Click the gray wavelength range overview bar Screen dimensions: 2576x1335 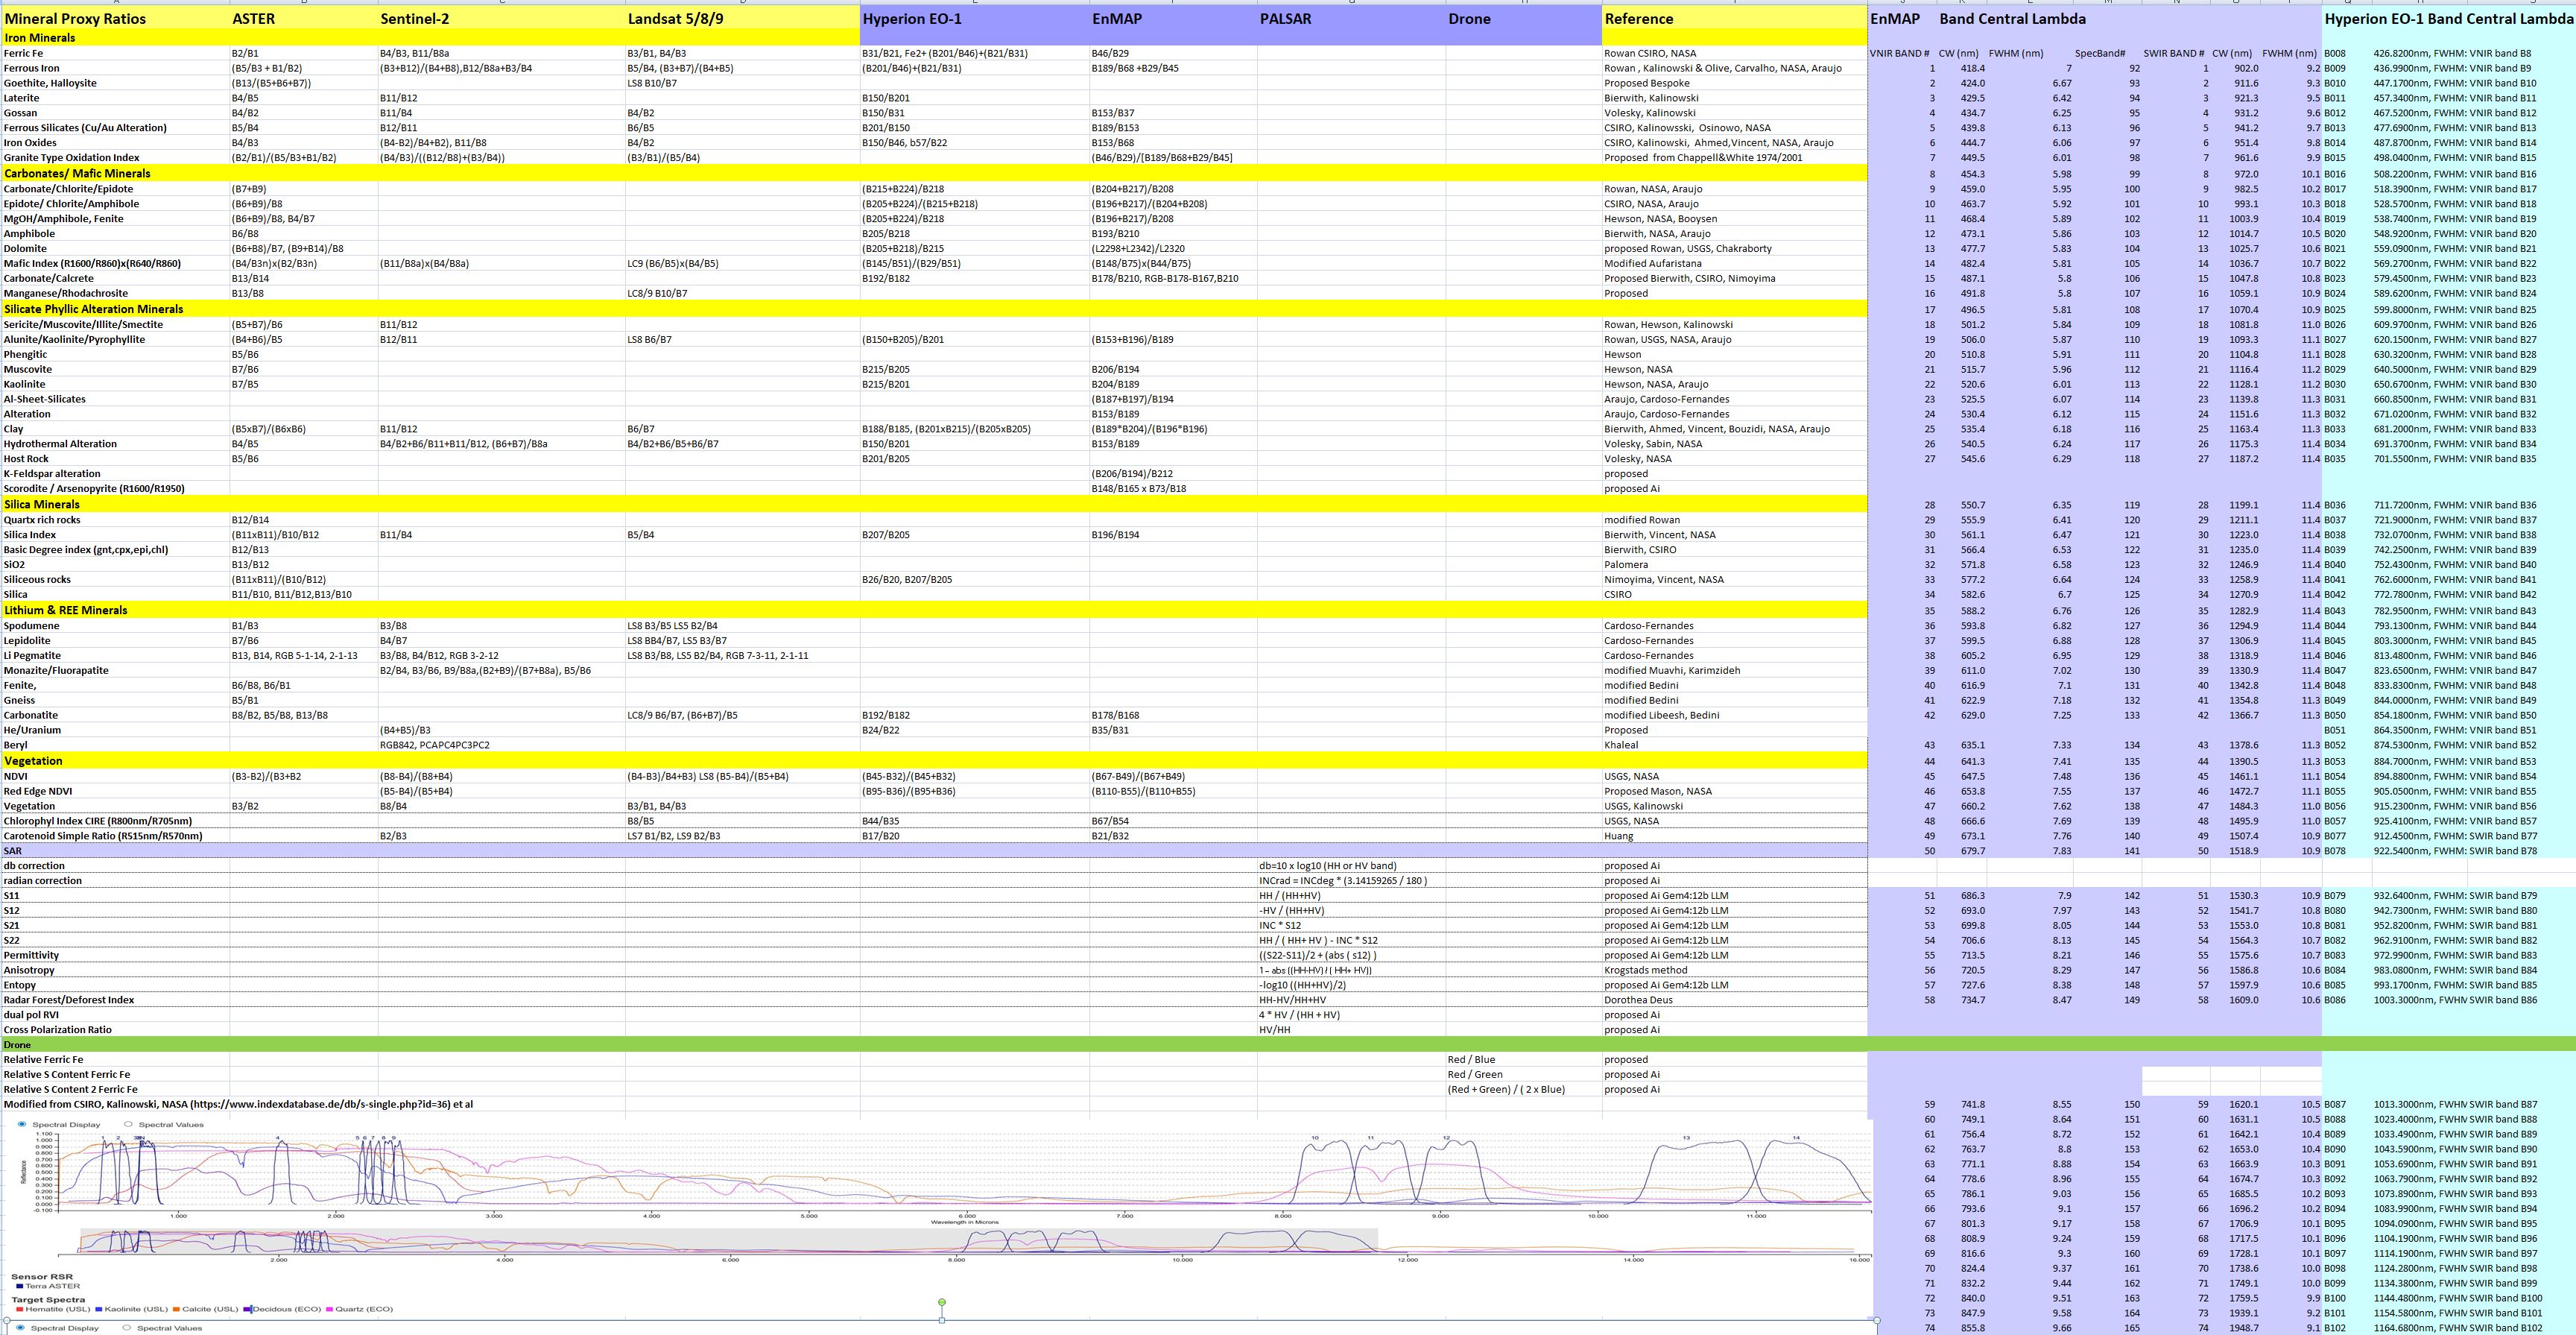[x=728, y=1240]
